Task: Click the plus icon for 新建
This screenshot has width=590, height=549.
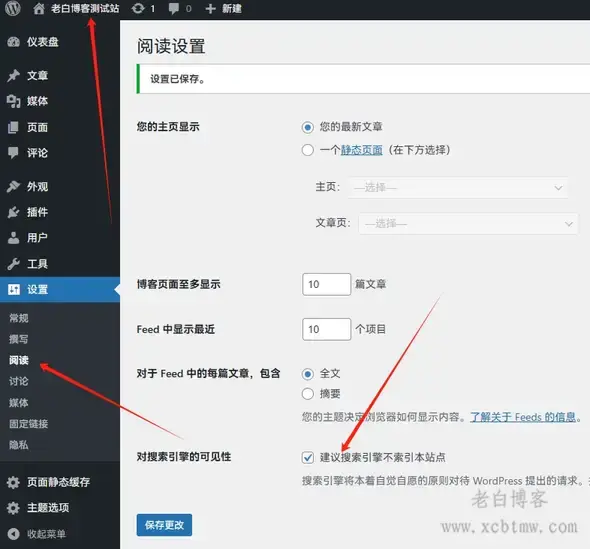Action: (x=210, y=8)
